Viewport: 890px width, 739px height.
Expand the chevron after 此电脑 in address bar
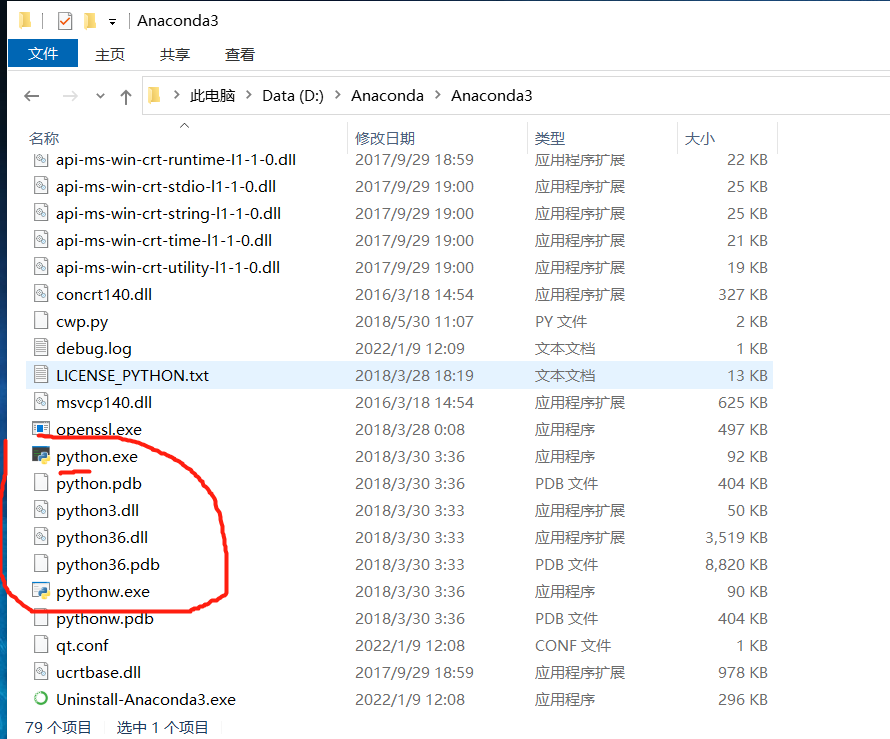tap(249, 95)
